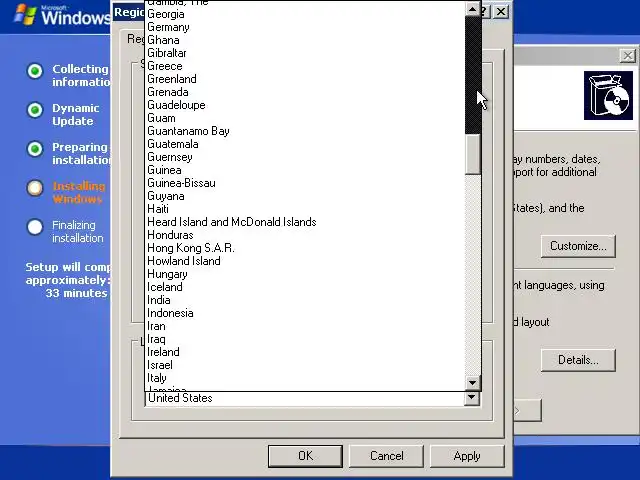Pick Israel from the location list
Image resolution: width=640 pixels, height=480 pixels.
[305, 365]
